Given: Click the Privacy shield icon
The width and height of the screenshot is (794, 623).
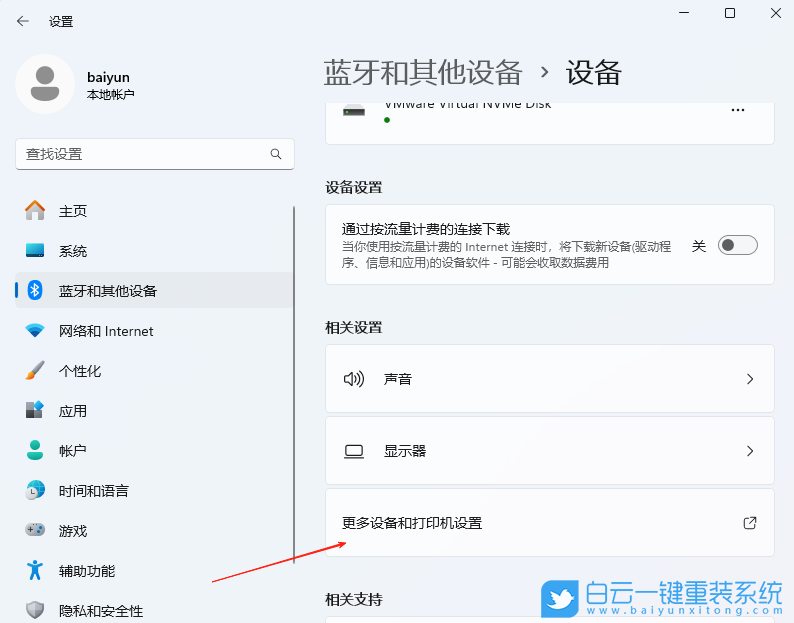Looking at the screenshot, I should click(x=35, y=610).
